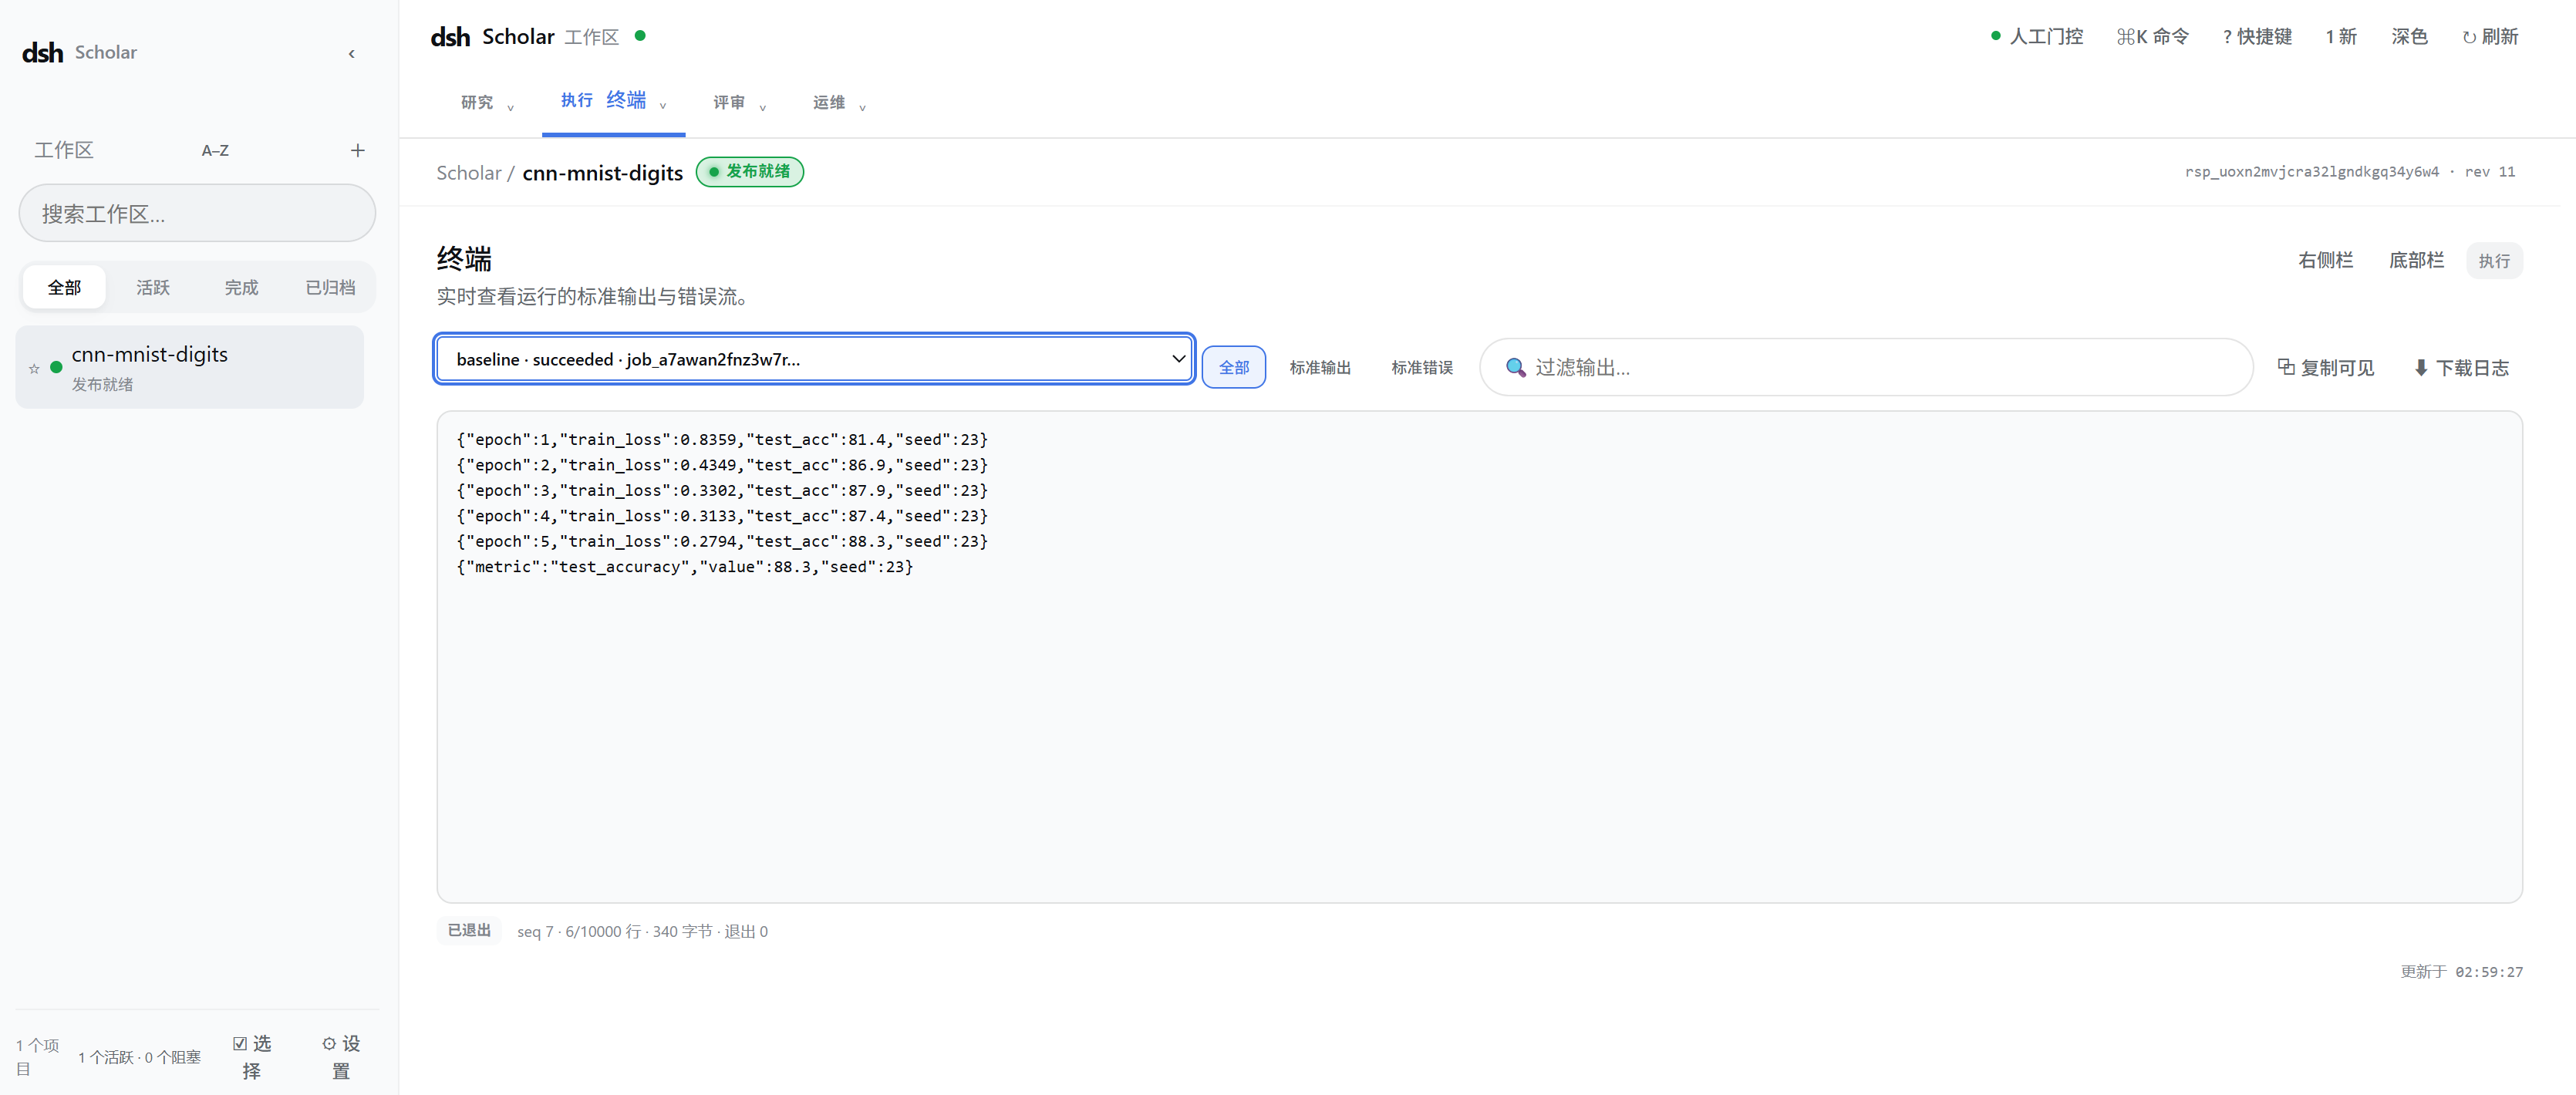
Task: Enable 选择 selection mode in the sidebar footer
Action: [x=251, y=1057]
